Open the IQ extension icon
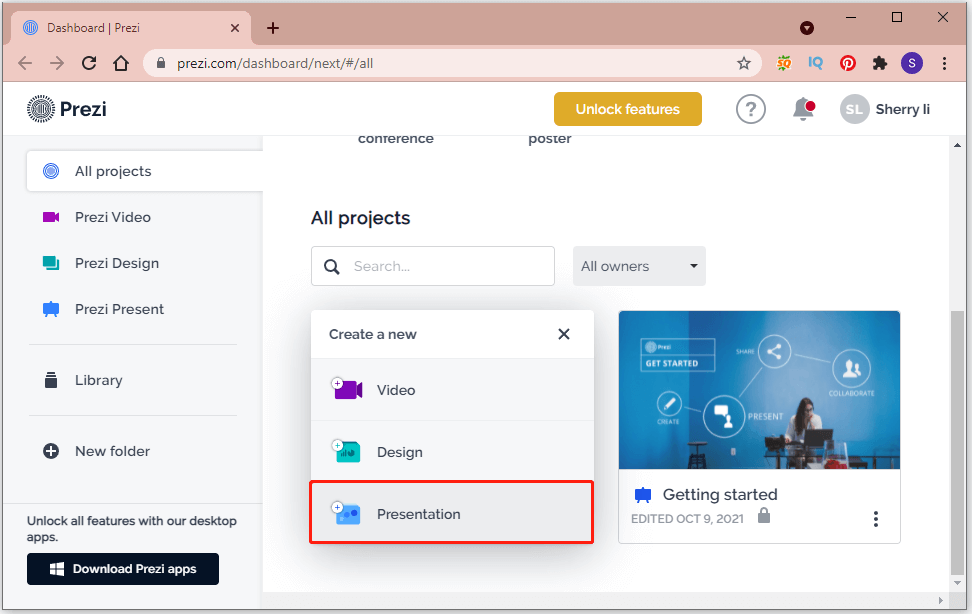 pyautogui.click(x=815, y=63)
